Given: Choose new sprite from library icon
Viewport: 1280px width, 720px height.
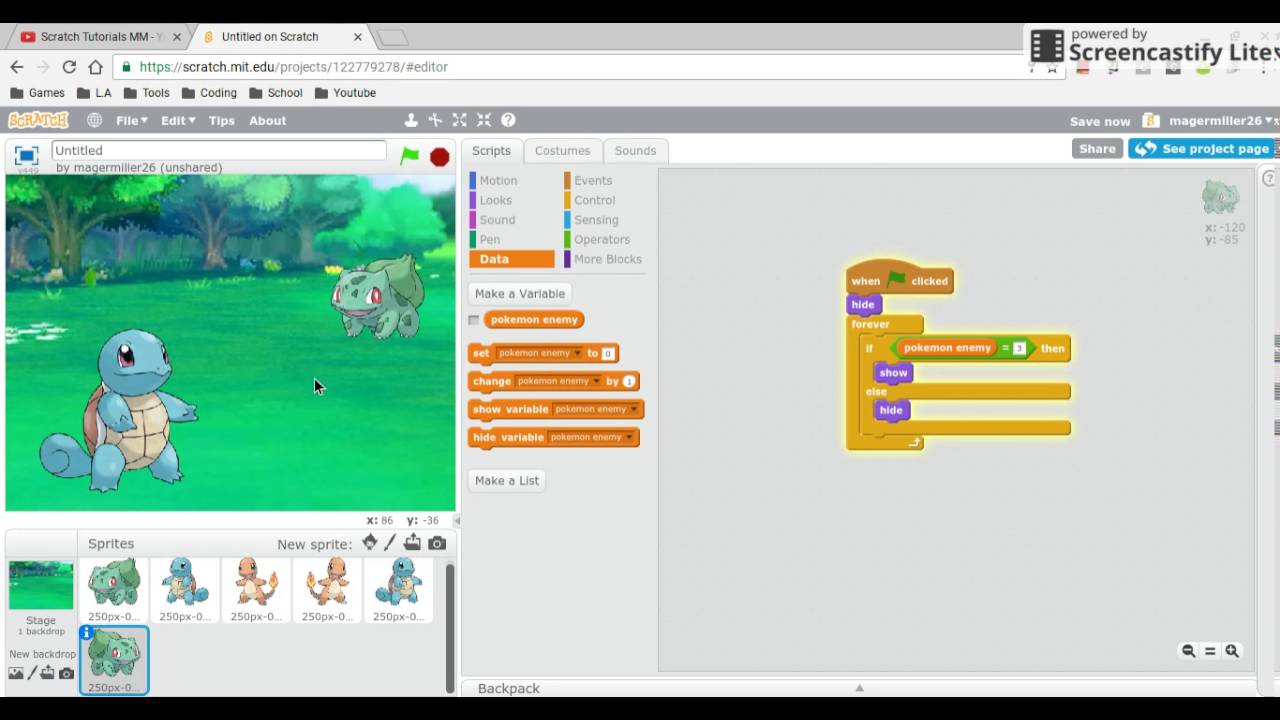Looking at the screenshot, I should (x=370, y=542).
